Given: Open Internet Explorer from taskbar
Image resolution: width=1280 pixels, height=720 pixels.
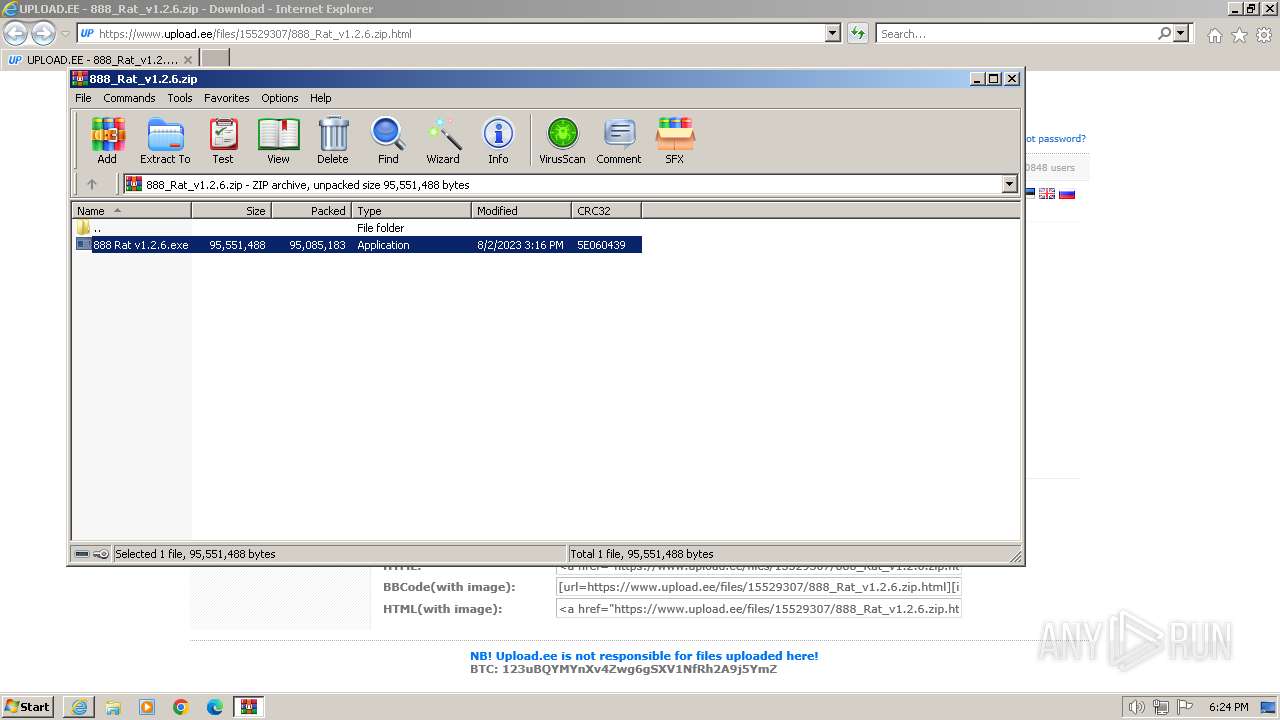Looking at the screenshot, I should 79,707.
